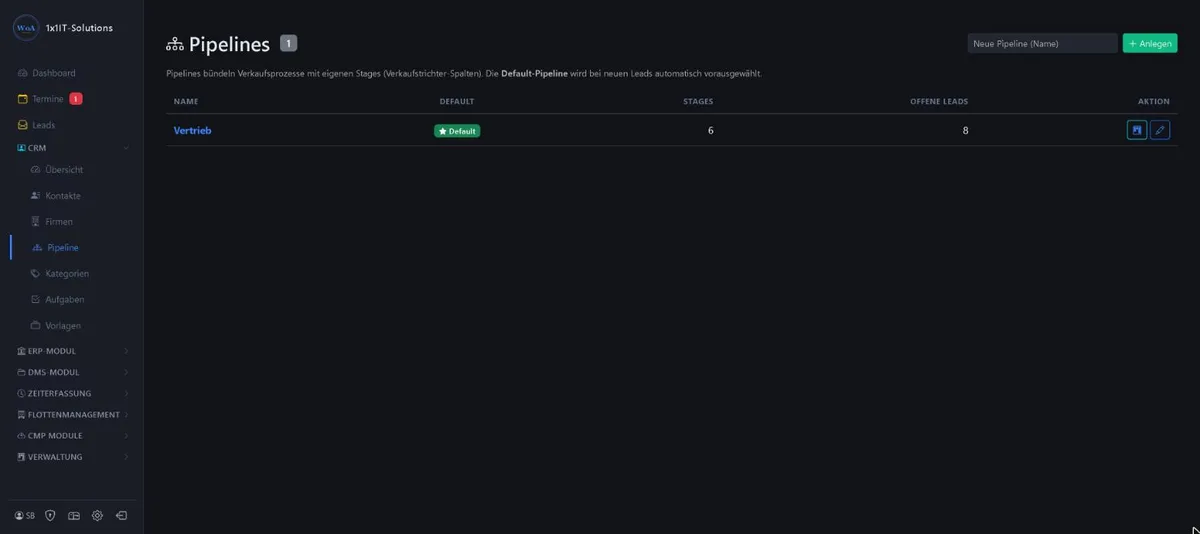
Task: Open Aufgaben under CRM
Action: point(58,299)
